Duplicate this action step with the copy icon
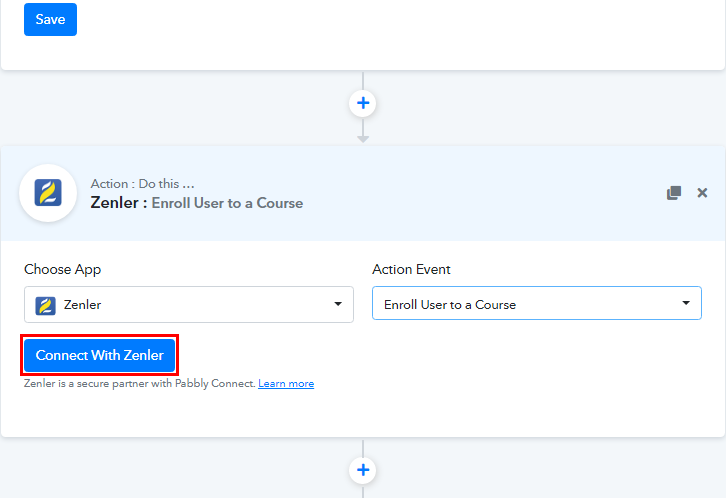 tap(674, 193)
